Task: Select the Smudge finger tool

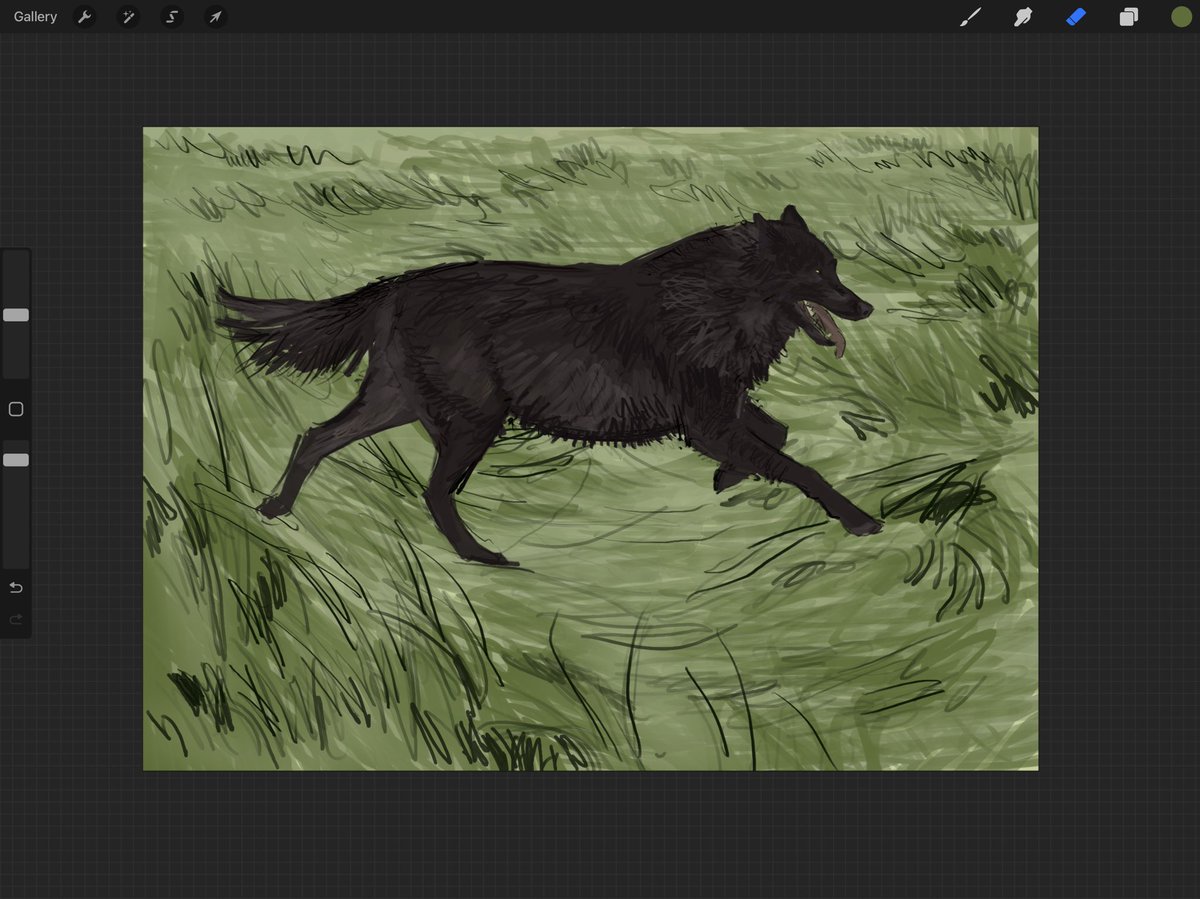Action: point(1023,17)
